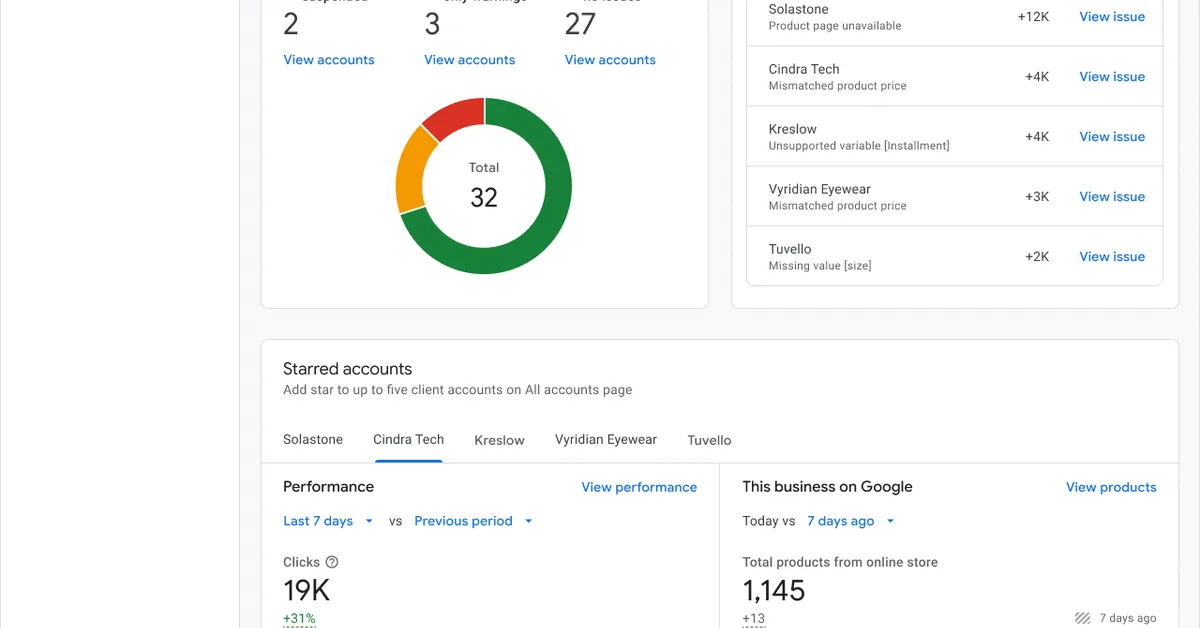Open the Previous period comparison dropdown
Image resolution: width=1200 pixels, height=628 pixels.
[473, 521]
